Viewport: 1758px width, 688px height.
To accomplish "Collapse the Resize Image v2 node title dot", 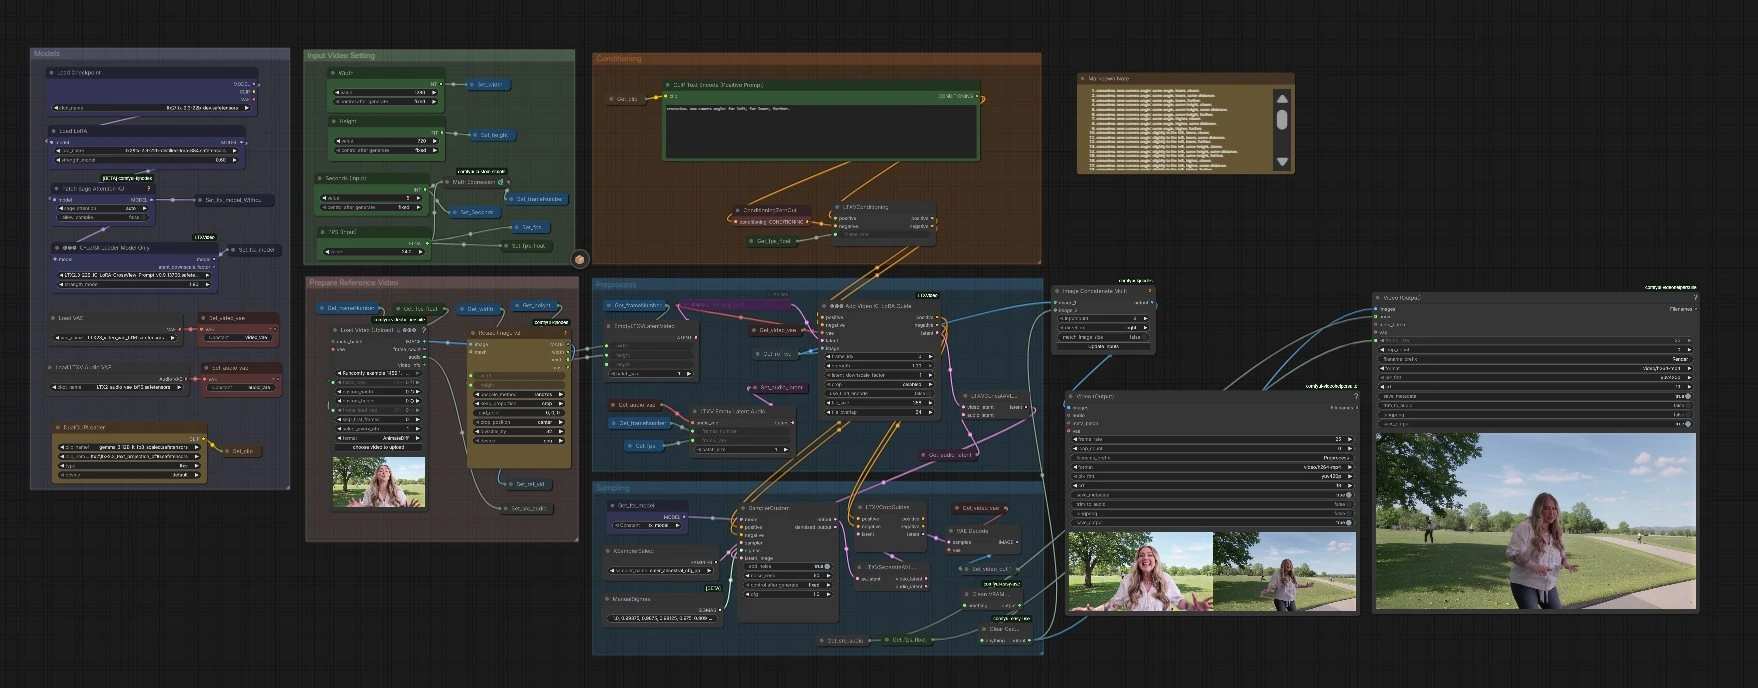I will (x=474, y=333).
